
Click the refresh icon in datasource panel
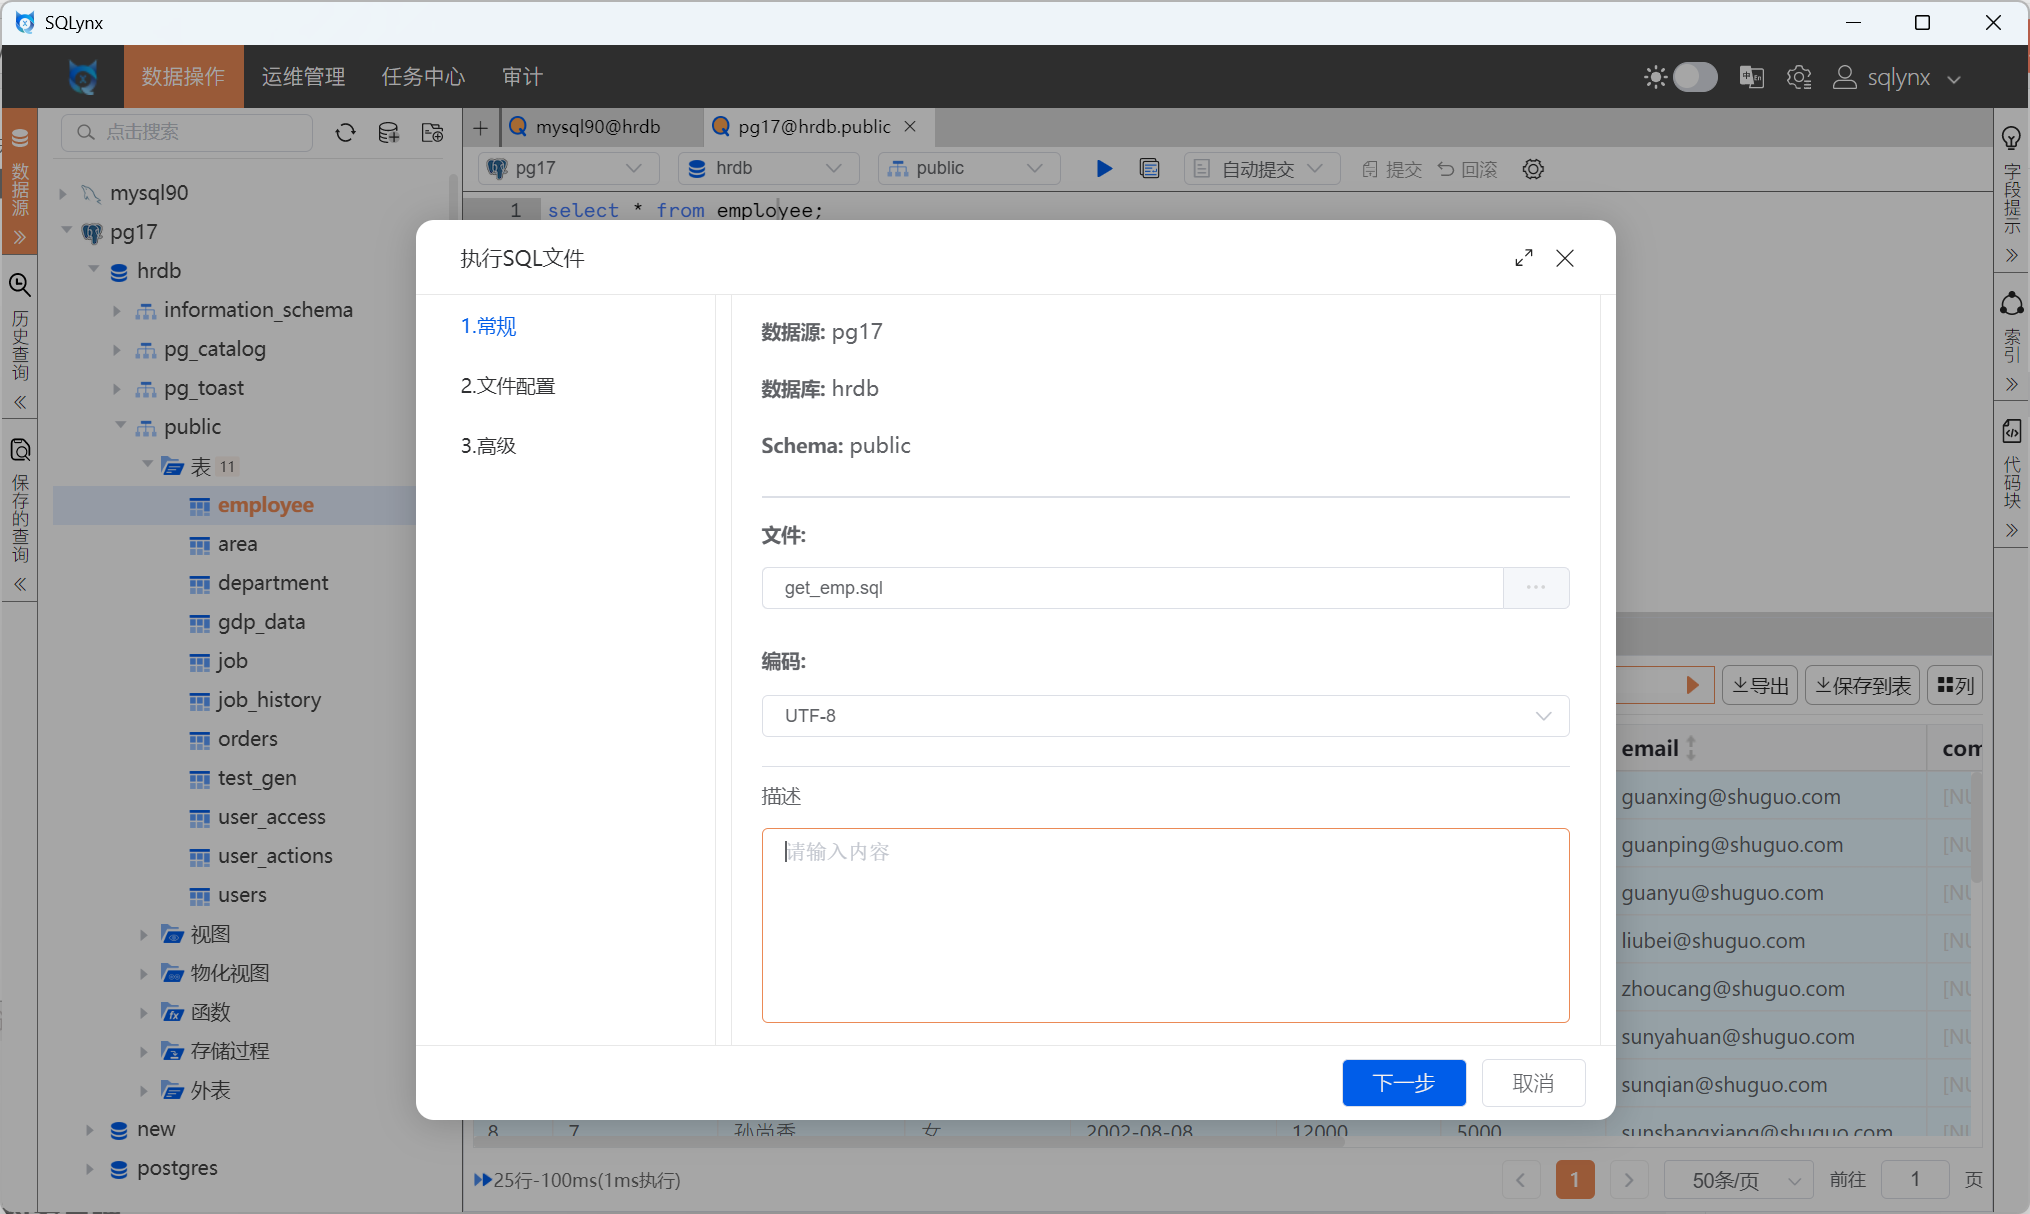click(x=345, y=133)
